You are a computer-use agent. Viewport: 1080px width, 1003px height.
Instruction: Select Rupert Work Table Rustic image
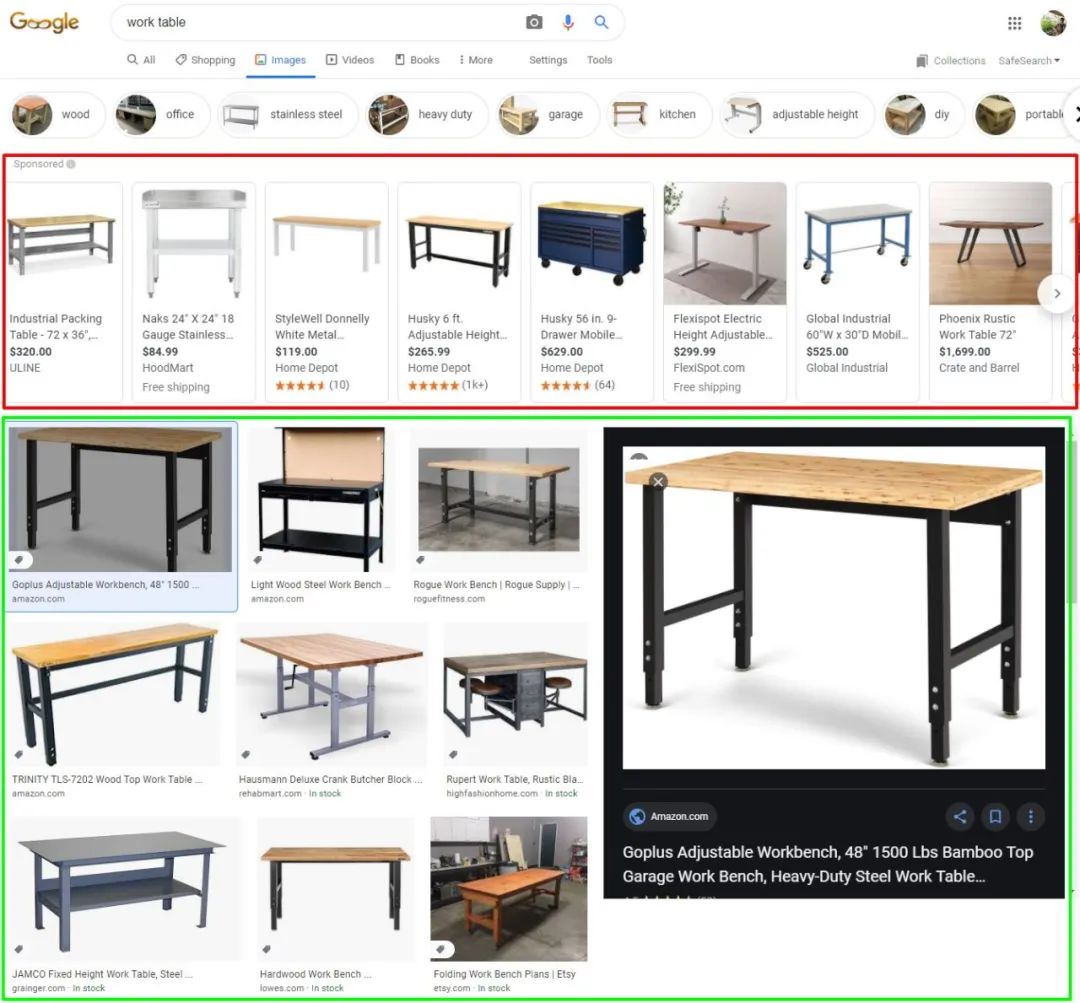pyautogui.click(x=516, y=694)
